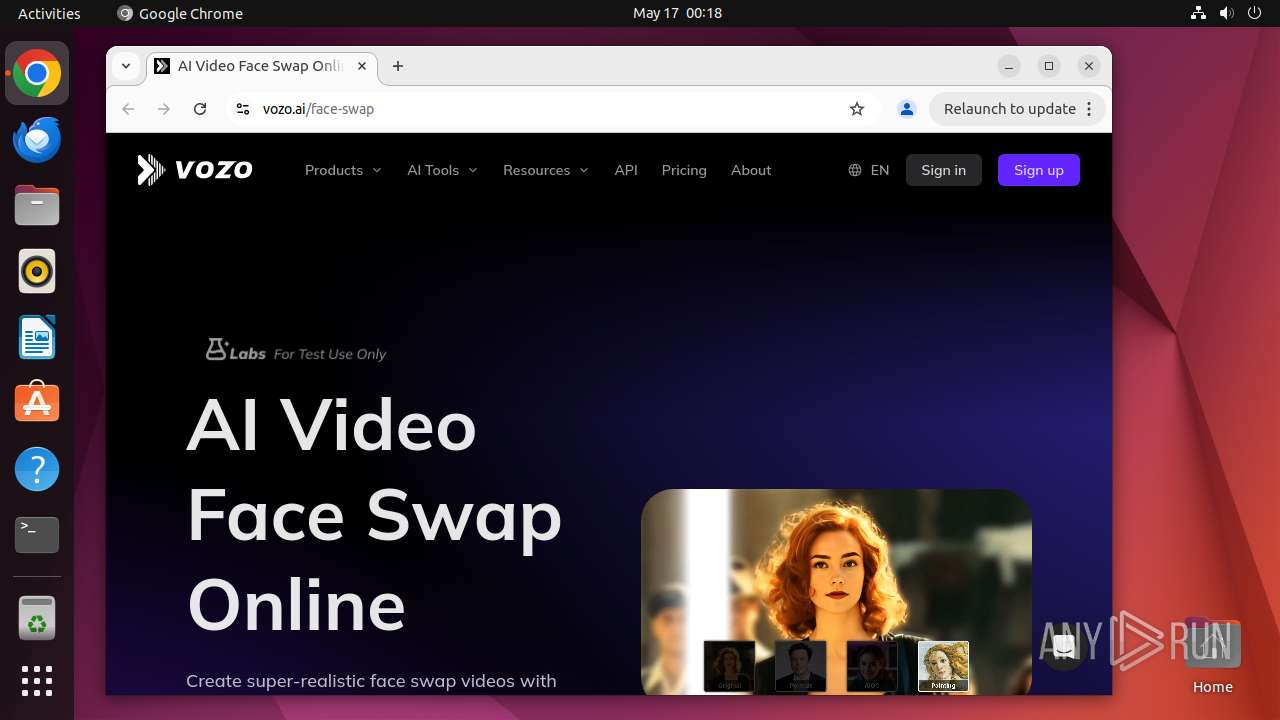Click the purple Sign up button
This screenshot has height=720, width=1280.
1039,170
